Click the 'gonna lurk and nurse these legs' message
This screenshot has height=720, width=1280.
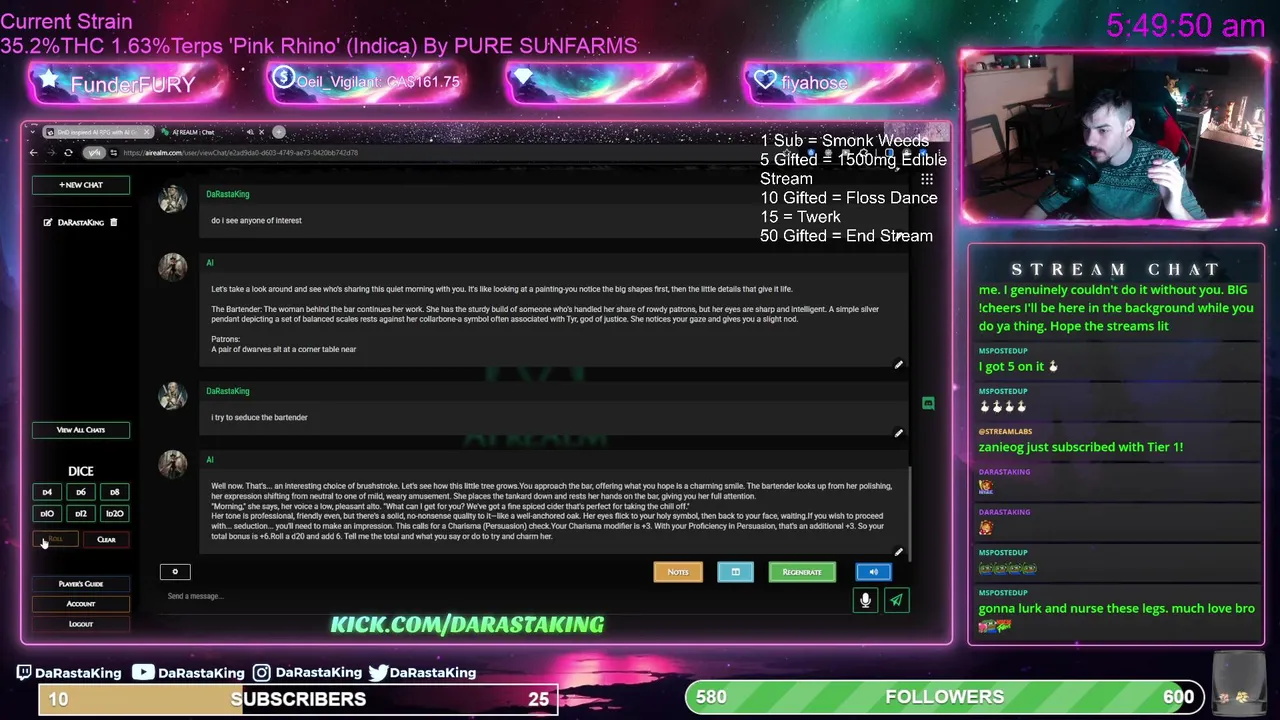coord(1116,608)
